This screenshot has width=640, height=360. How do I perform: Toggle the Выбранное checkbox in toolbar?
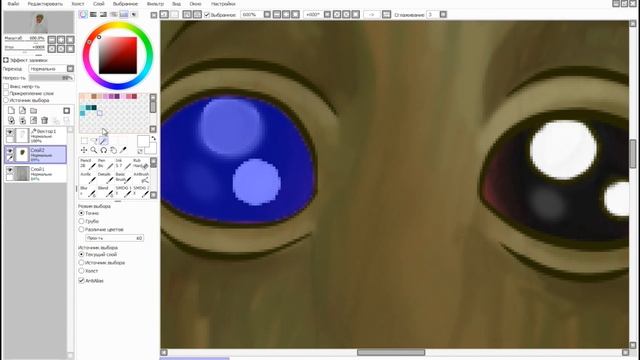click(x=207, y=15)
